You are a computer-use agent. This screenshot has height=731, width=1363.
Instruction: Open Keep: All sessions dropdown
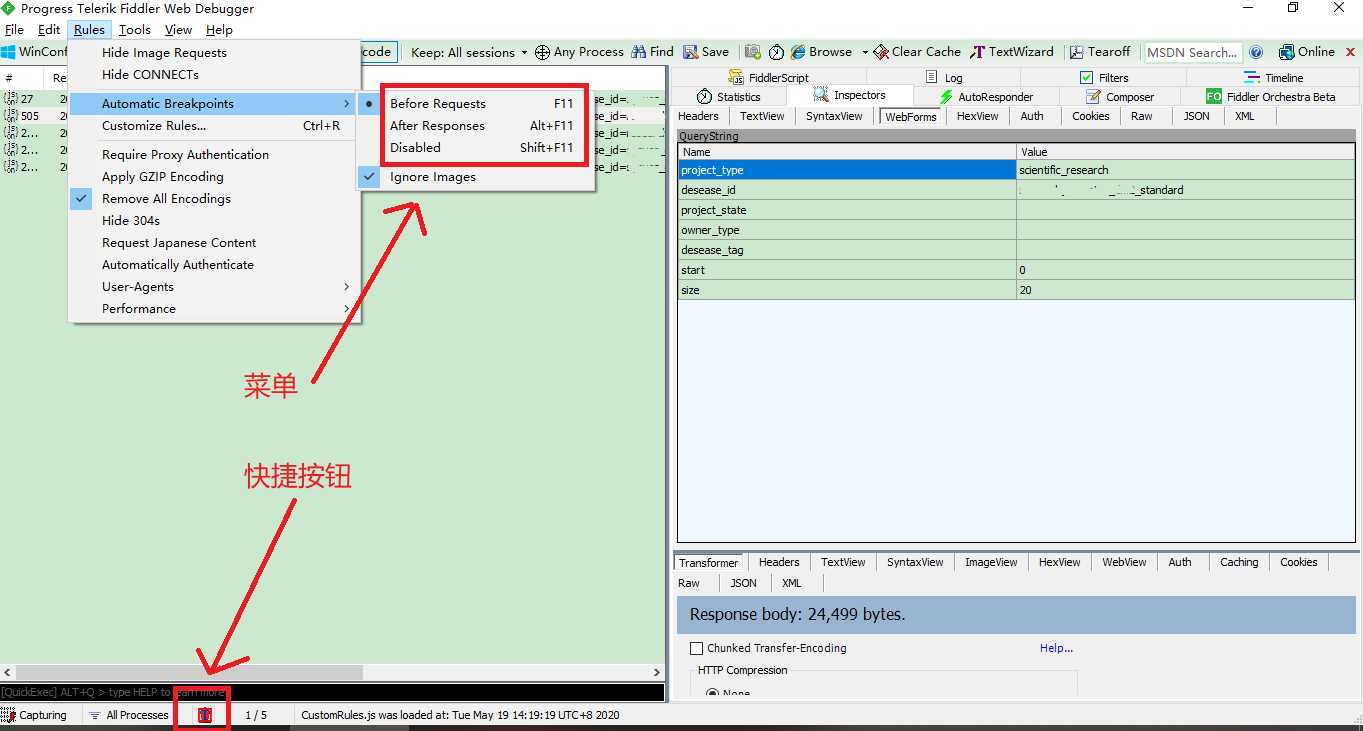click(469, 52)
